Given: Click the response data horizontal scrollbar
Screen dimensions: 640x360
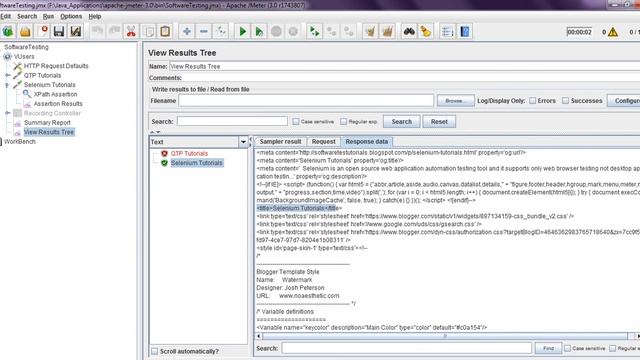Looking at the screenshot, I should click(x=445, y=336).
